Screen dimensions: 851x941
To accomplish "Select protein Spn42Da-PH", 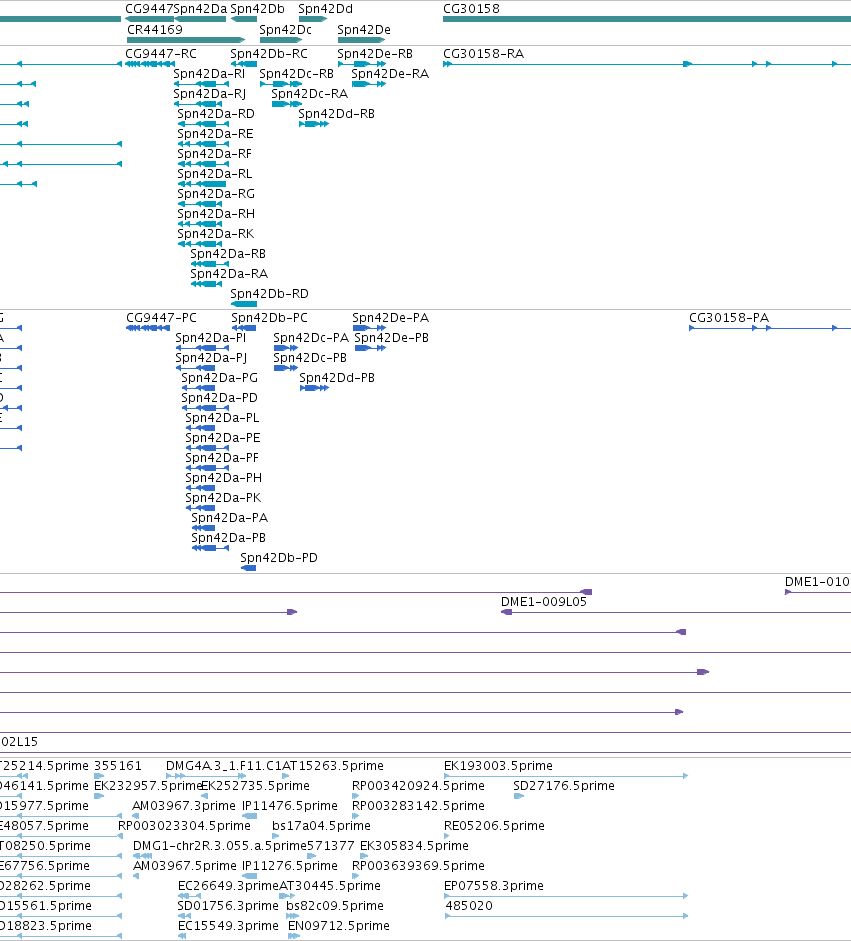I will click(223, 478).
